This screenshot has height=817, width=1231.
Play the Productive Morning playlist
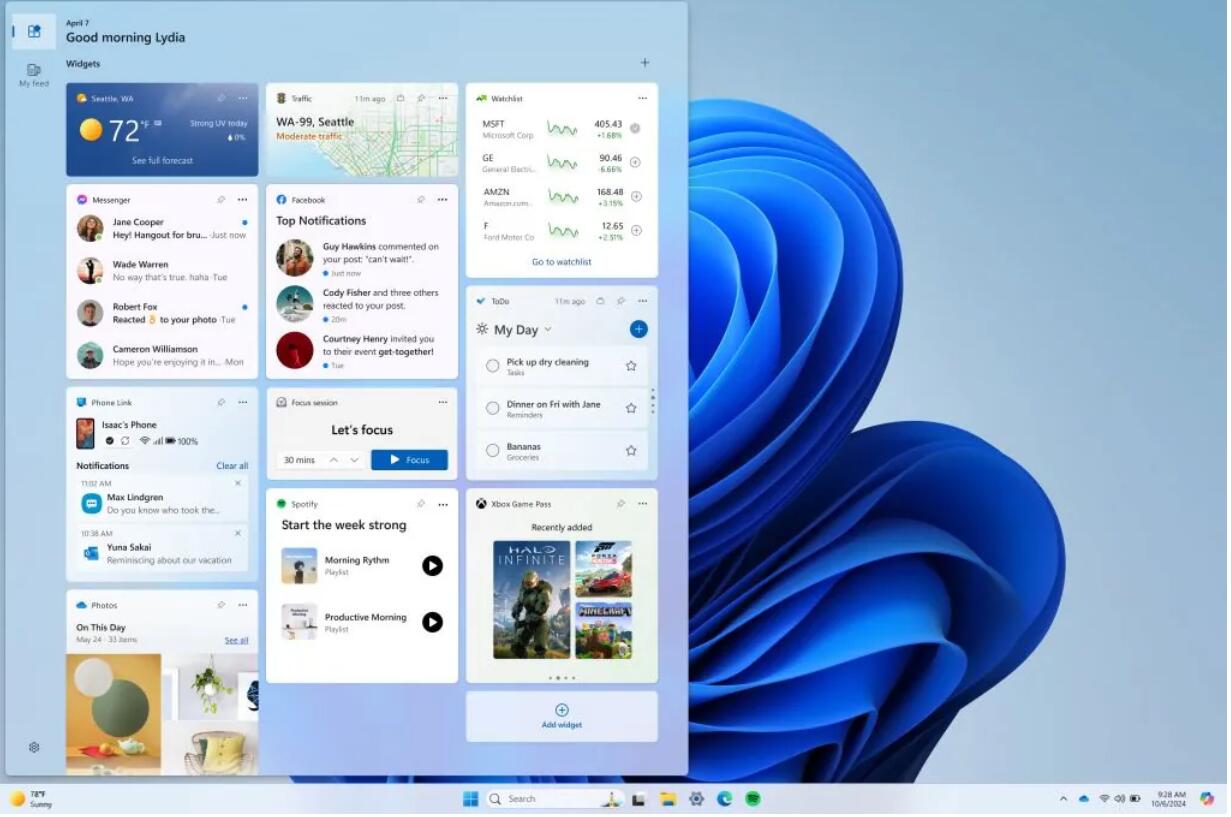click(434, 624)
